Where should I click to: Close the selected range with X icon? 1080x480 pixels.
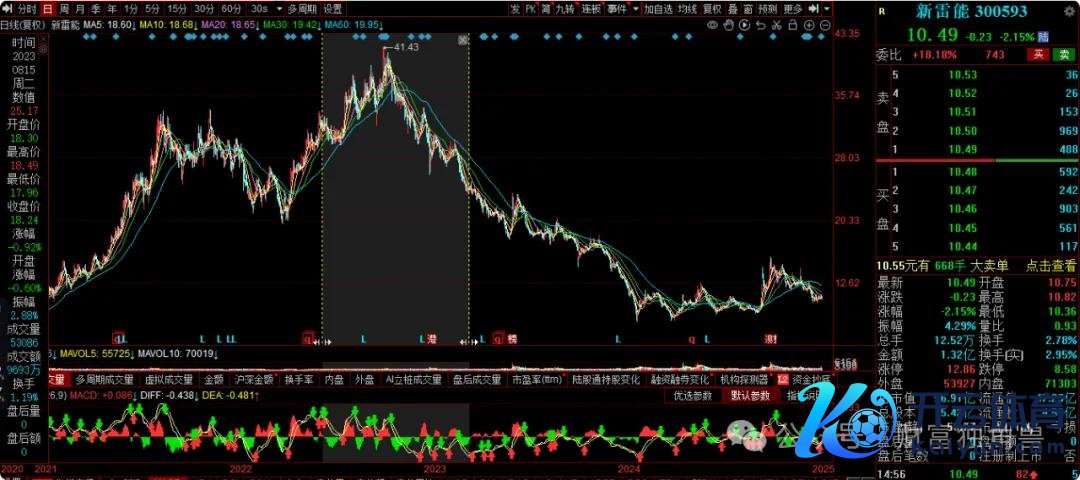(x=462, y=41)
